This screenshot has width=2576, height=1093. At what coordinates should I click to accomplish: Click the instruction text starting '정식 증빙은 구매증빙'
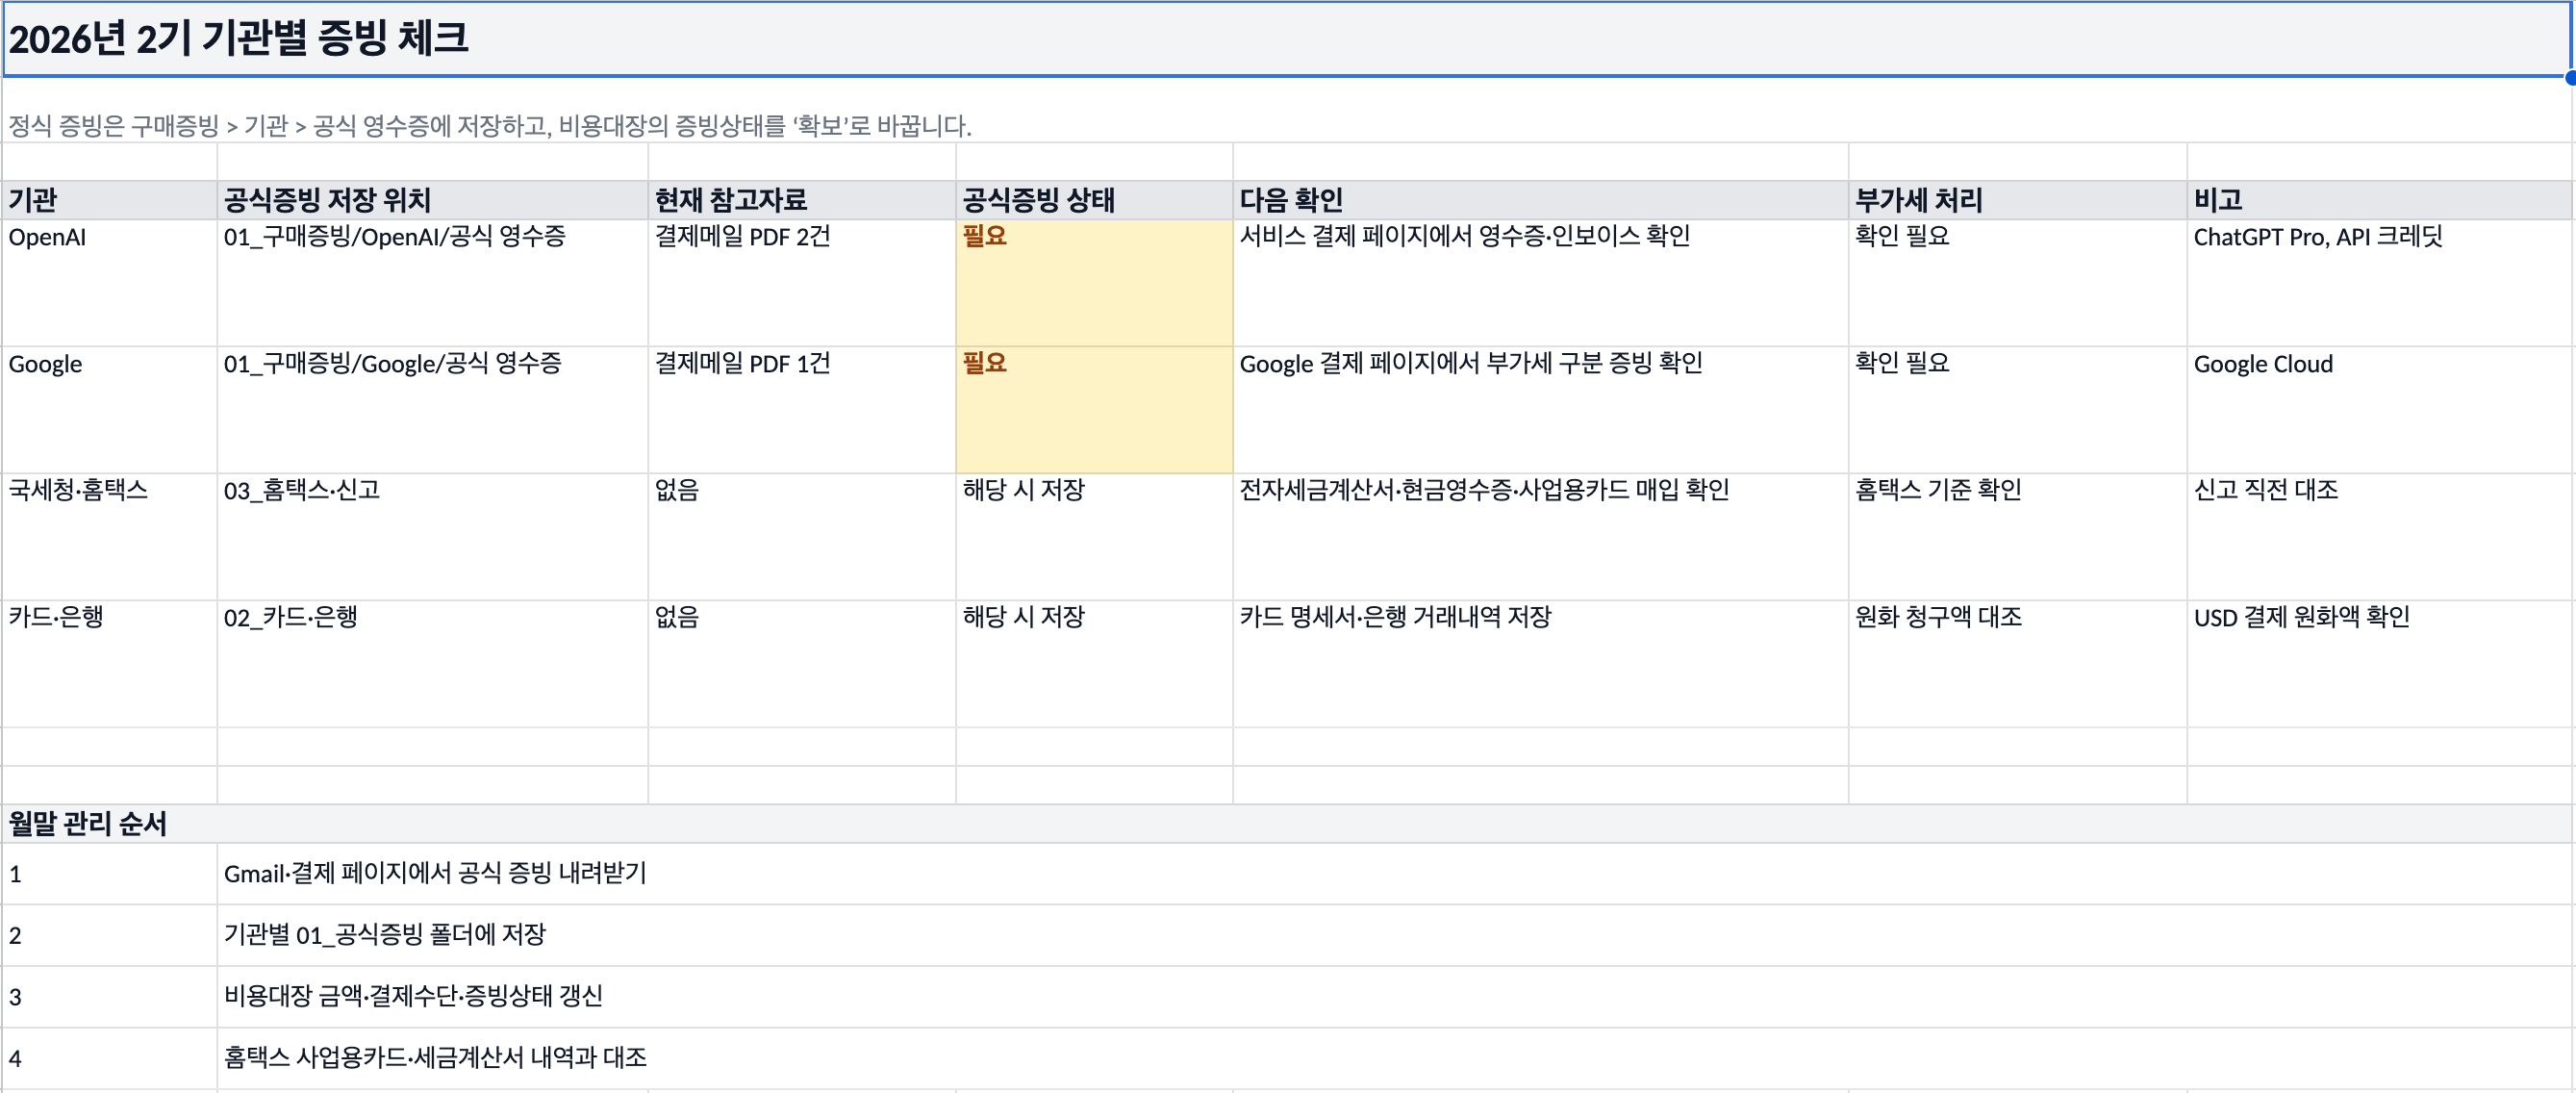[x=490, y=126]
